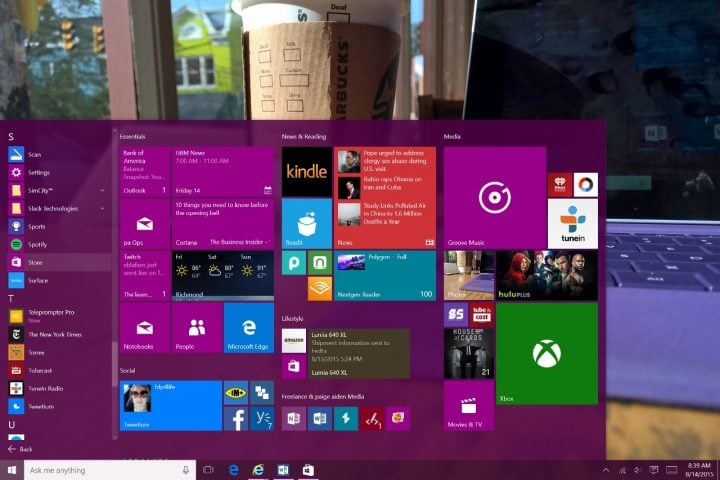Show hidden tray icons chevron

(x=606, y=470)
